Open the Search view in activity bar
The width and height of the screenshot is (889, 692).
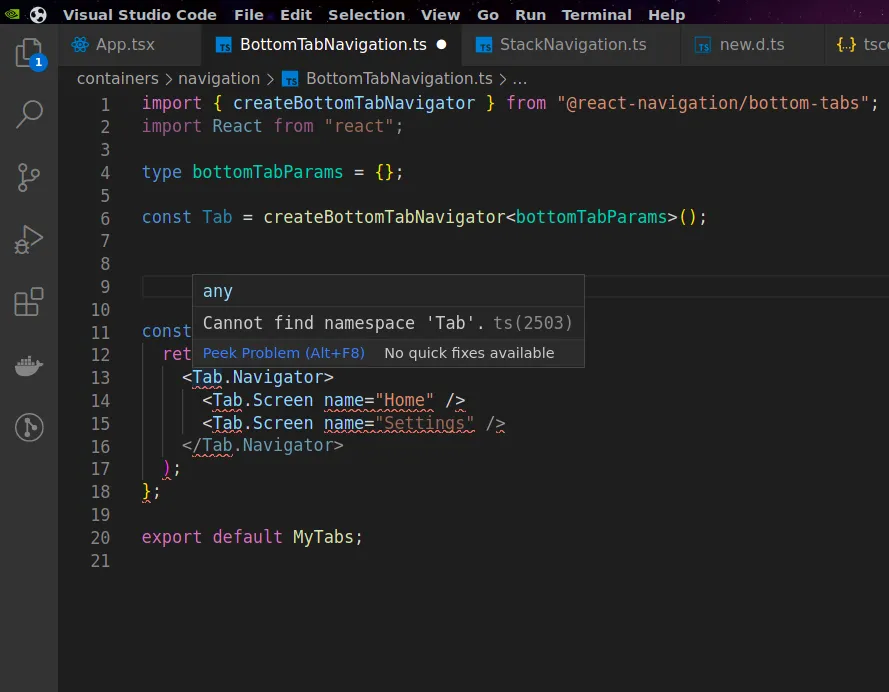pos(29,114)
